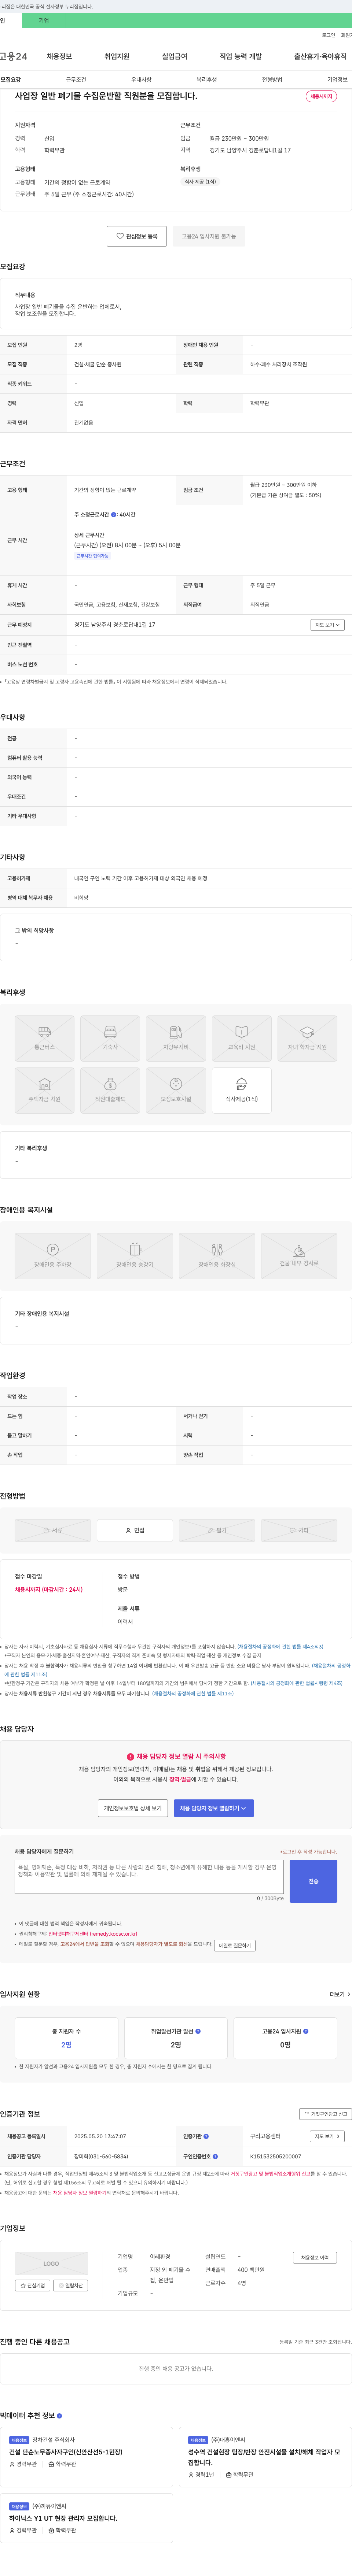The height and width of the screenshot is (2576, 352).
Task: Click 더보기 beside 입사지원 현황
Action: point(340,1994)
